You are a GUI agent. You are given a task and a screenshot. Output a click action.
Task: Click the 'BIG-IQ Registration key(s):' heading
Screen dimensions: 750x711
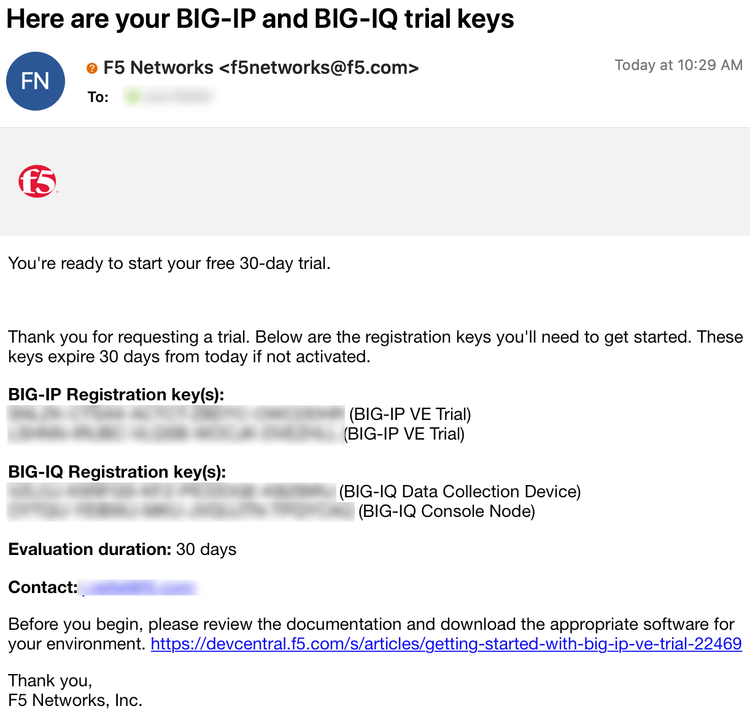(117, 472)
